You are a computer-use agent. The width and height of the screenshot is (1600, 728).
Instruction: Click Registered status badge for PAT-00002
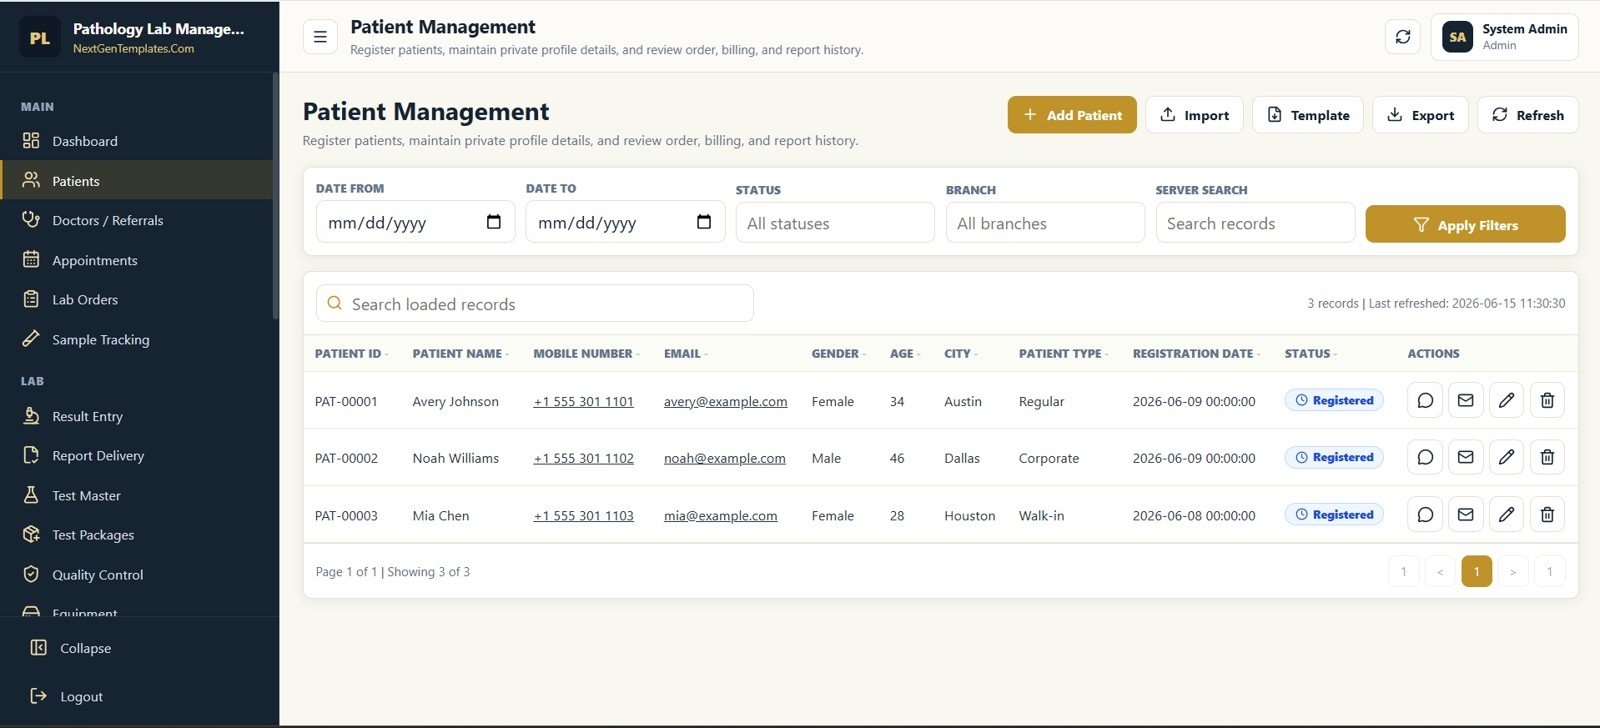1334,457
